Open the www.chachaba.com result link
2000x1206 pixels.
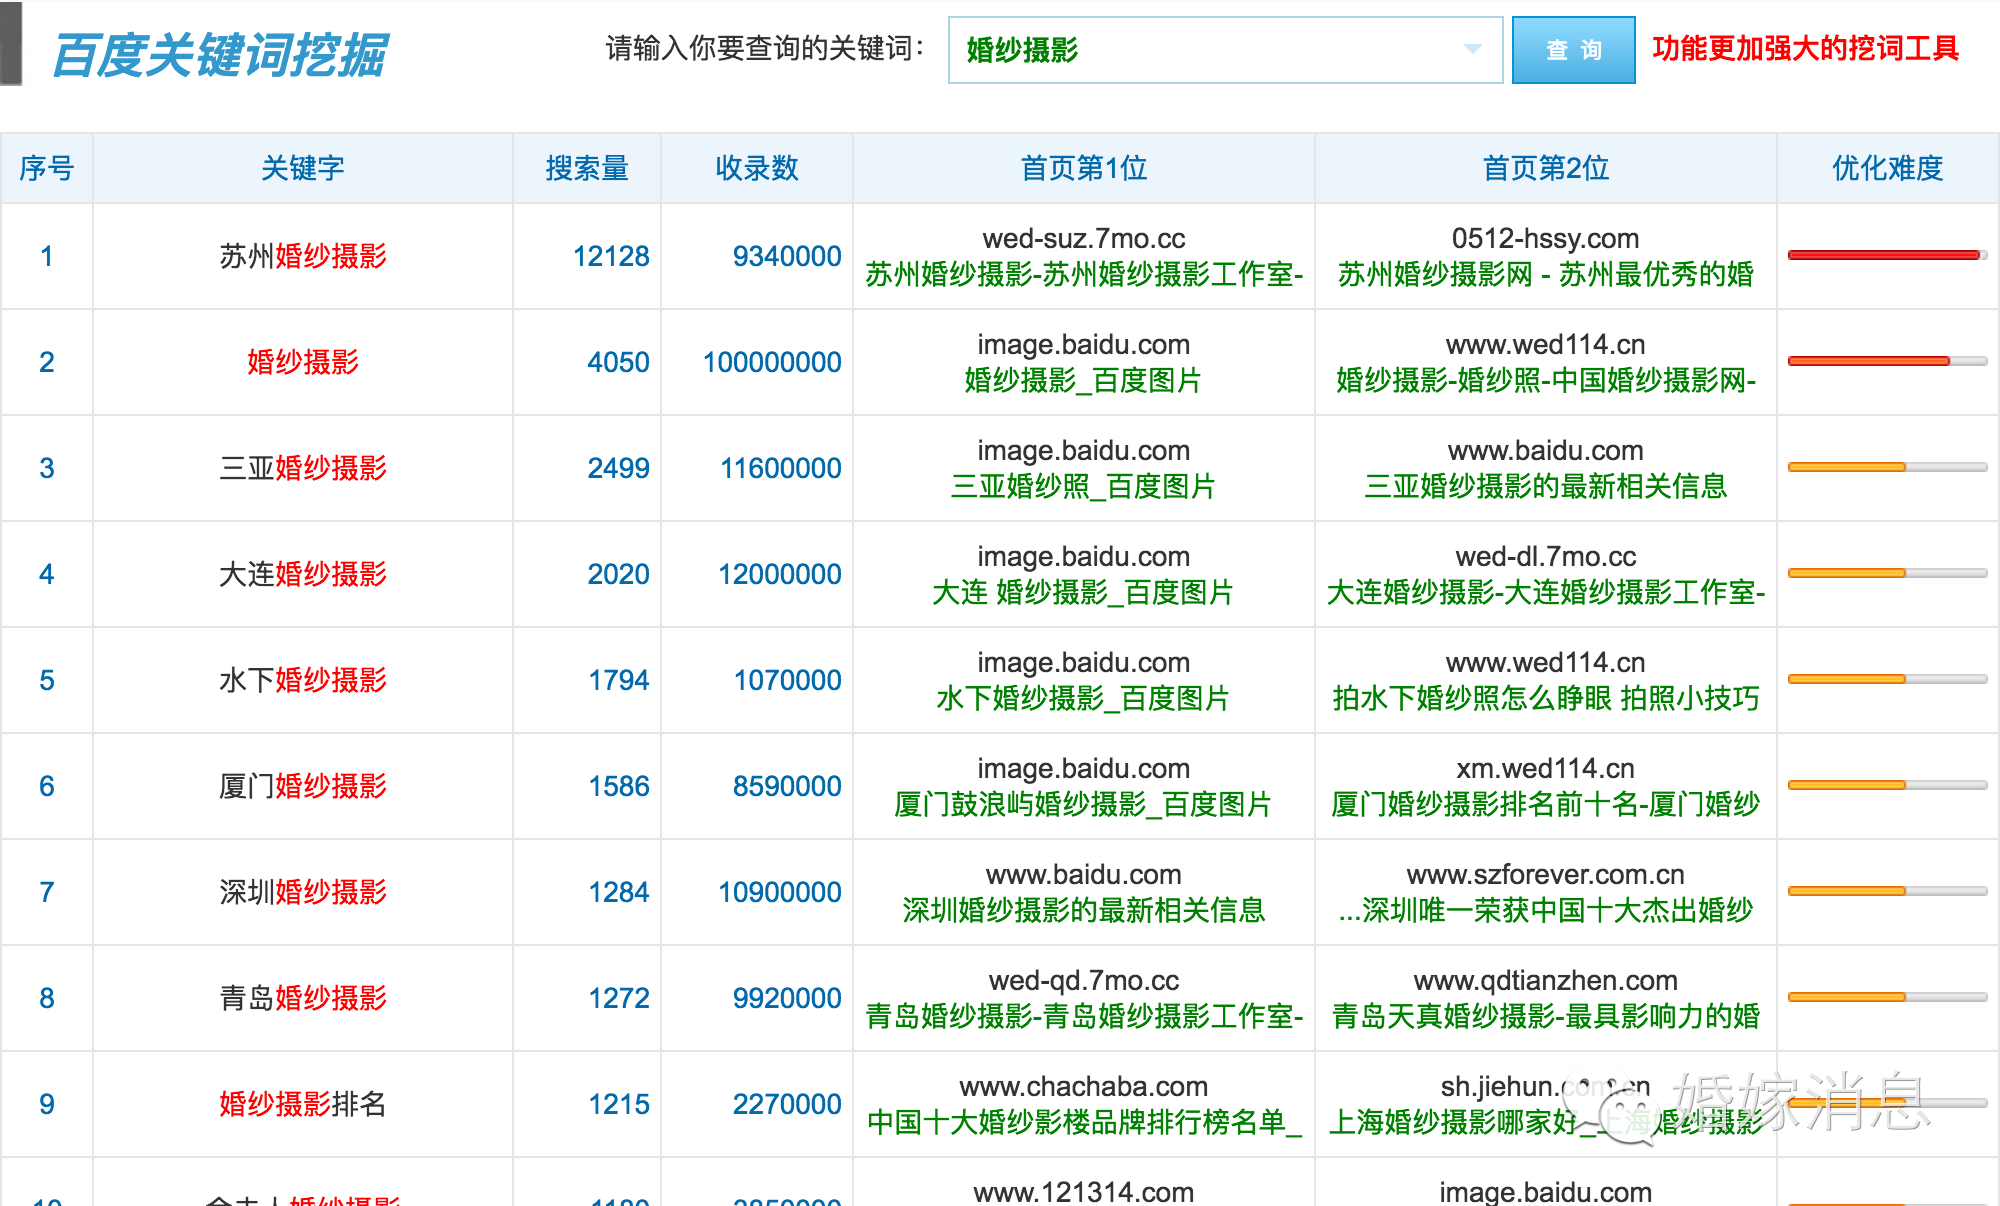pyautogui.click(x=1084, y=1086)
